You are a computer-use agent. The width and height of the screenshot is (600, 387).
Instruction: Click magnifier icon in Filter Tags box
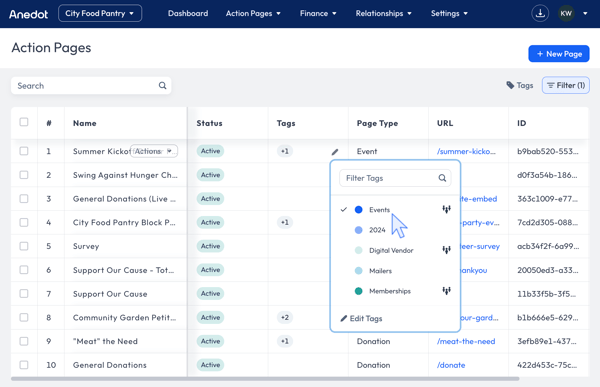coord(442,178)
